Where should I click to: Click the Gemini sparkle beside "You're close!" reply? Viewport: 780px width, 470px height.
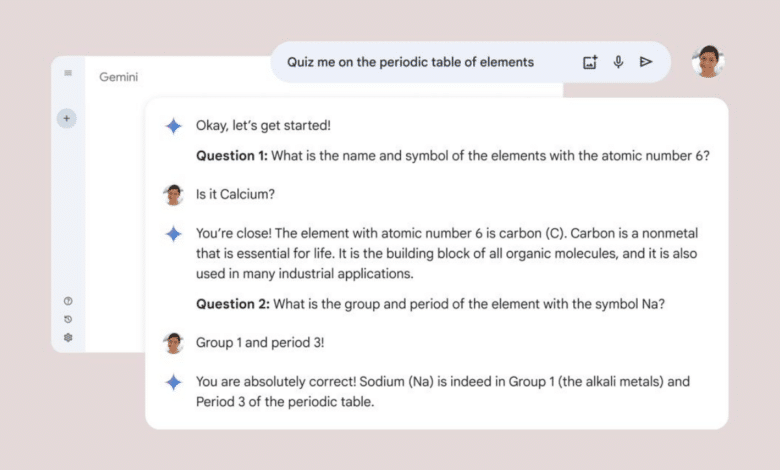(x=174, y=234)
